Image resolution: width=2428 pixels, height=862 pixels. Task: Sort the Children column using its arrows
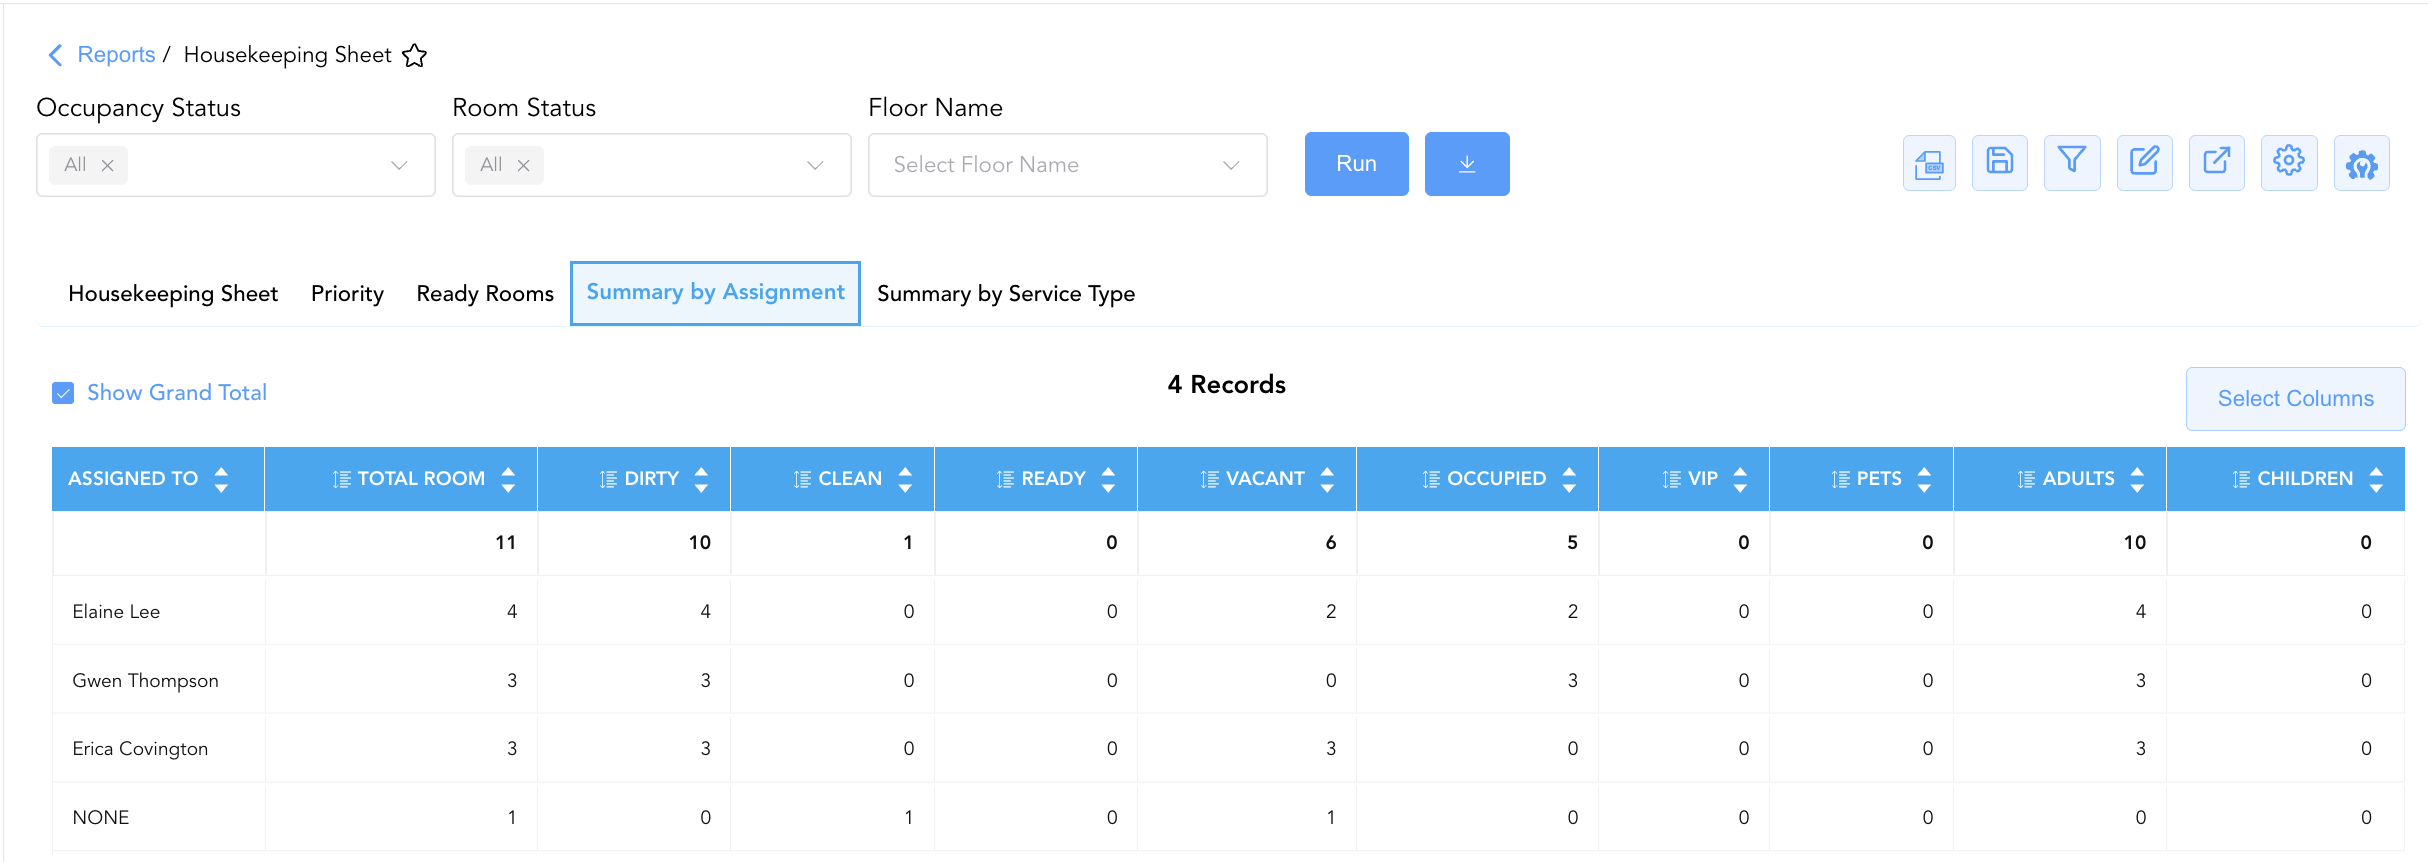point(2376,479)
